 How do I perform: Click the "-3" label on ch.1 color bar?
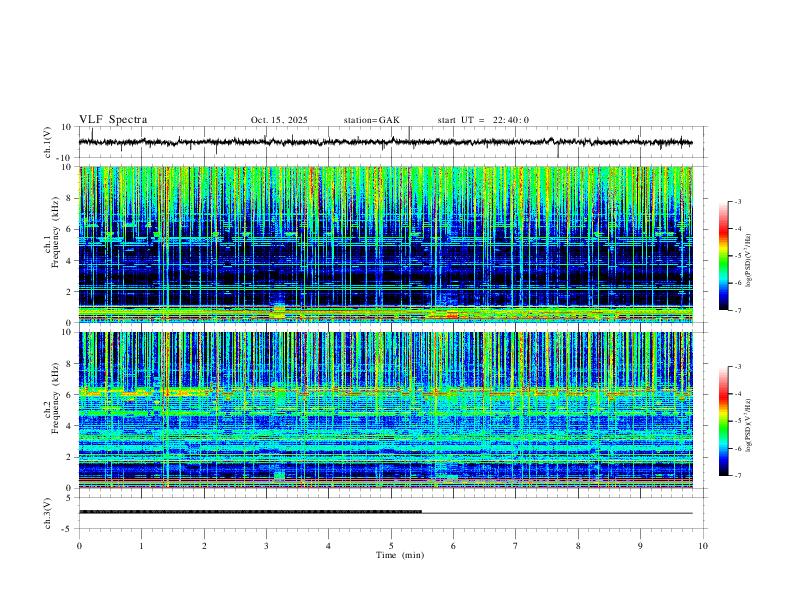point(737,201)
